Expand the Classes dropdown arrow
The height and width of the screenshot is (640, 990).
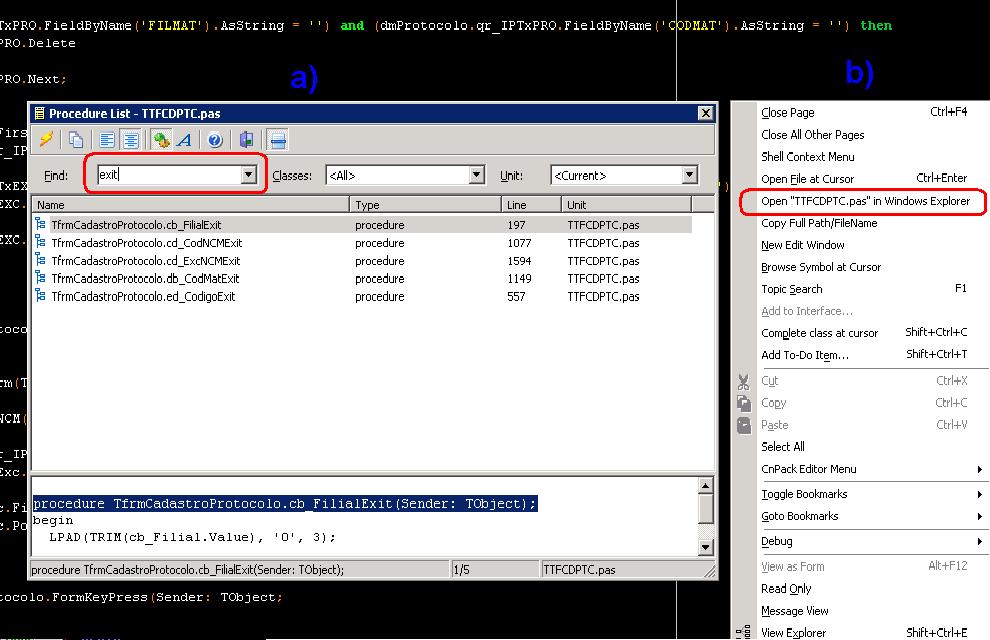477,175
